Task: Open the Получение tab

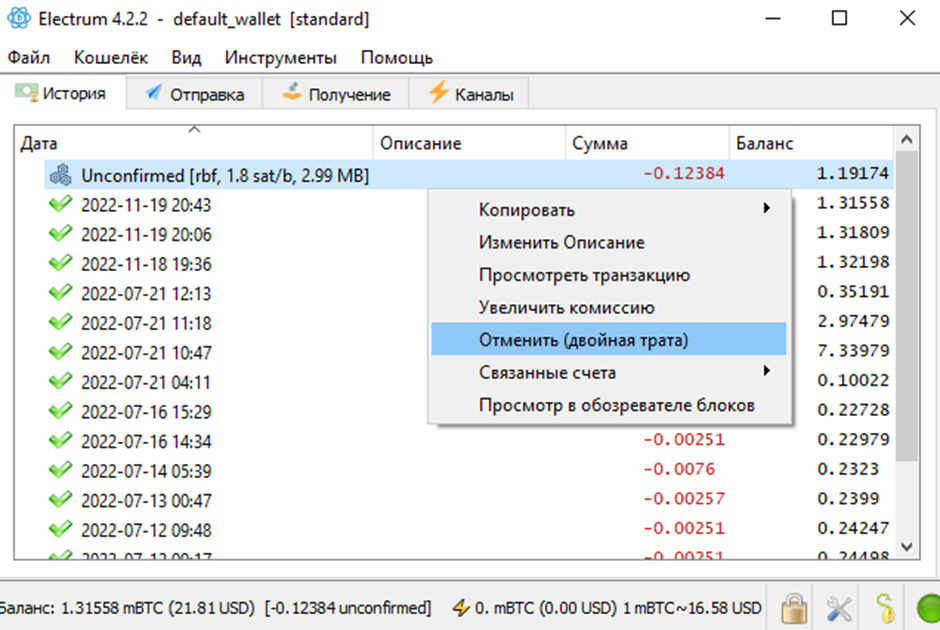Action: 336,94
